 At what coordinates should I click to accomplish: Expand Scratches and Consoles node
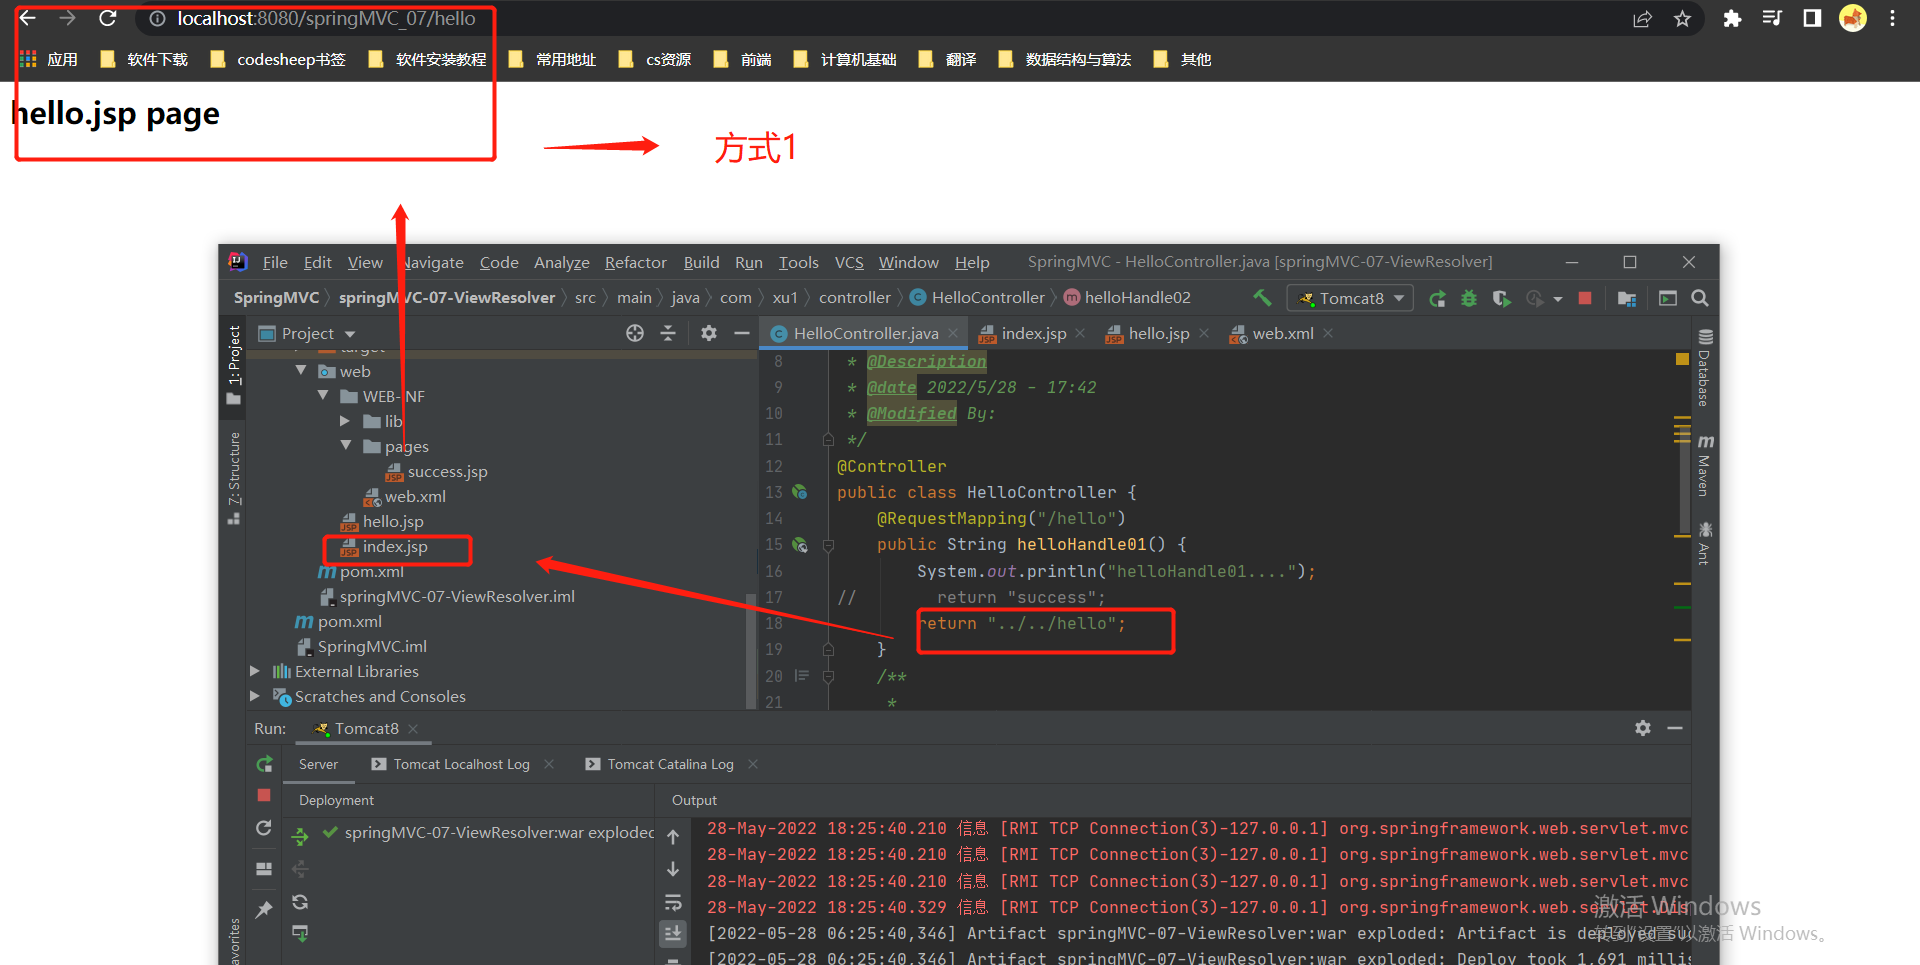(x=255, y=696)
